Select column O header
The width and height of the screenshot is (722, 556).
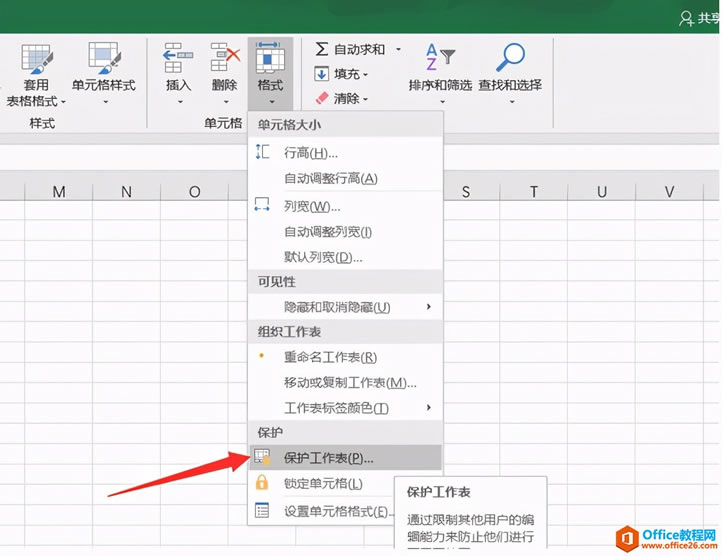[194, 192]
